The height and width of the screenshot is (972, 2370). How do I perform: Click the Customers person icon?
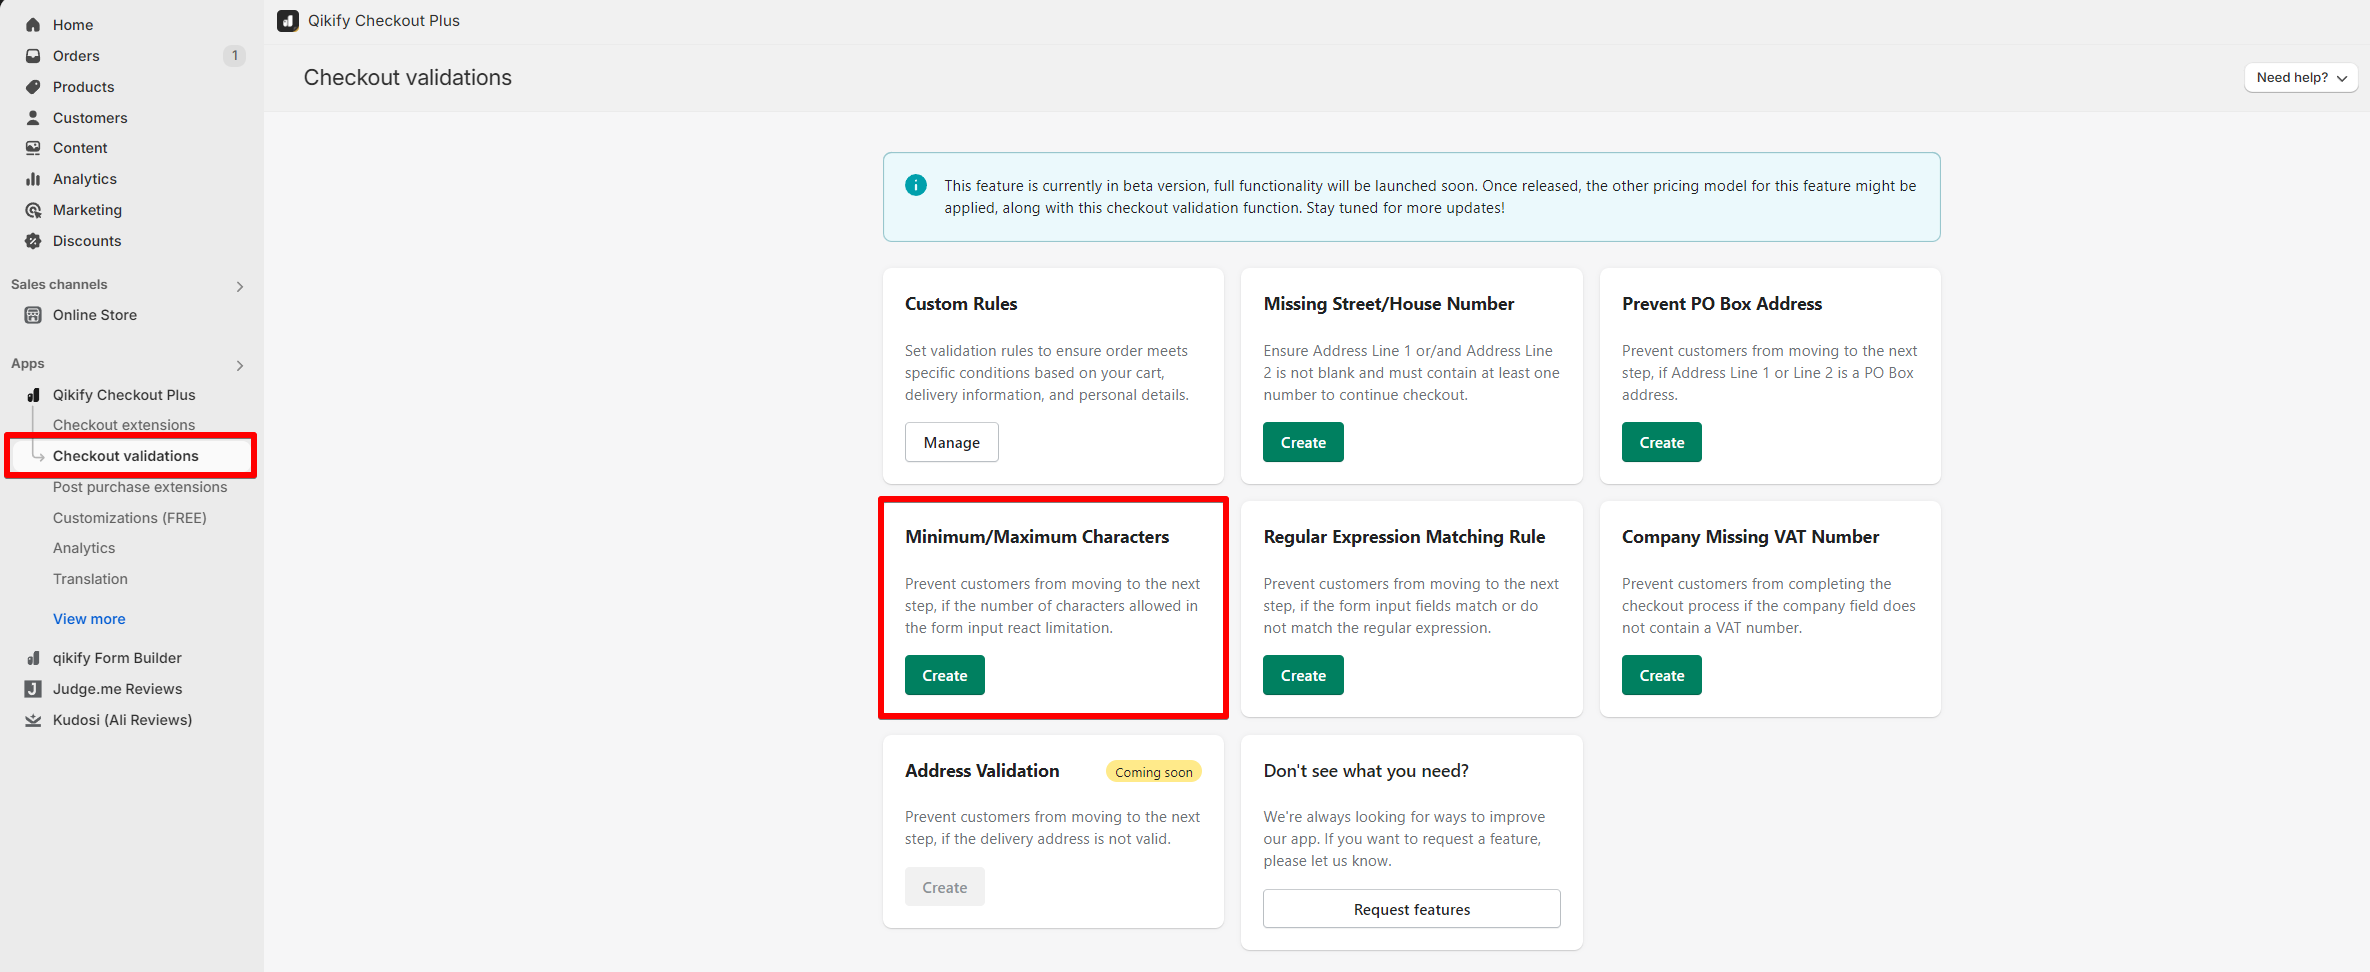click(x=33, y=118)
